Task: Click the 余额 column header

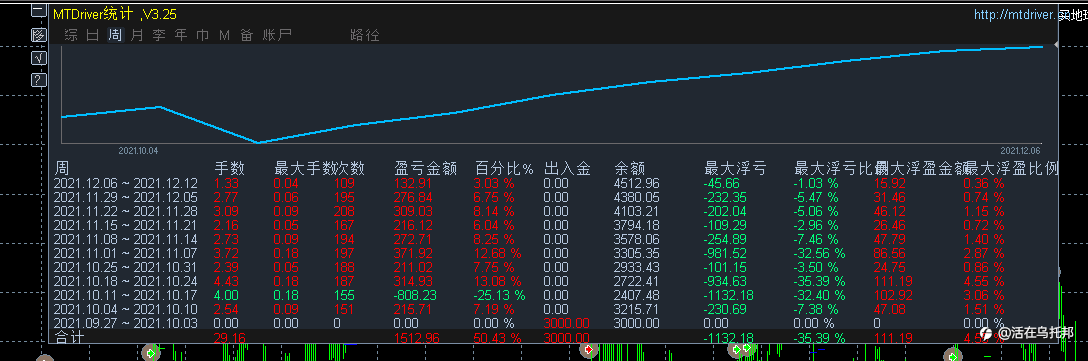Action: [x=630, y=168]
